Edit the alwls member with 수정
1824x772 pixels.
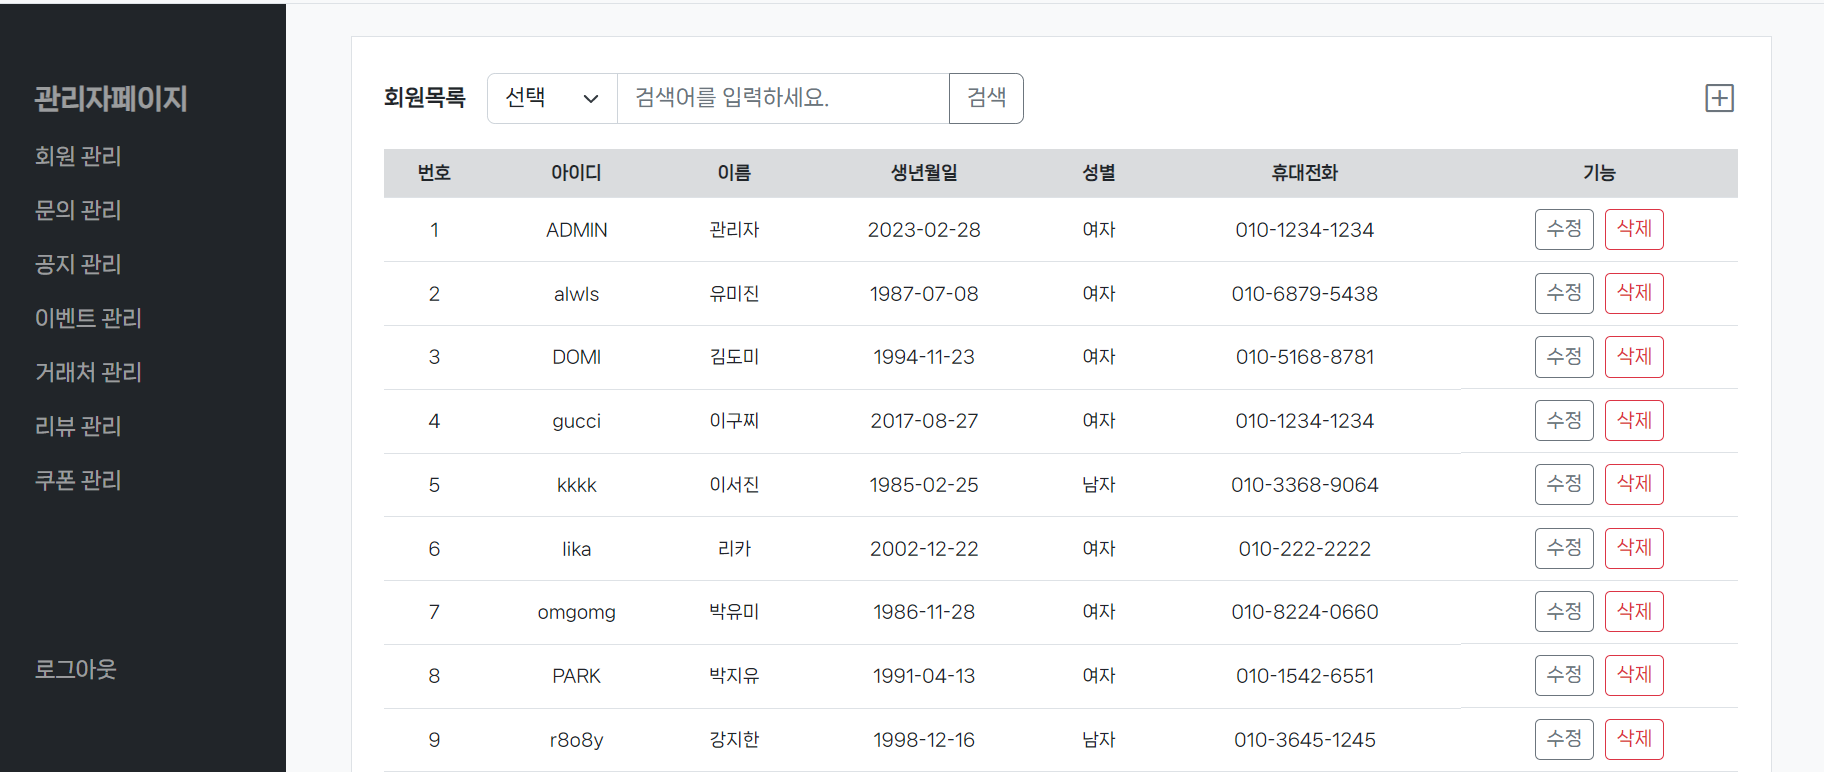(1564, 293)
